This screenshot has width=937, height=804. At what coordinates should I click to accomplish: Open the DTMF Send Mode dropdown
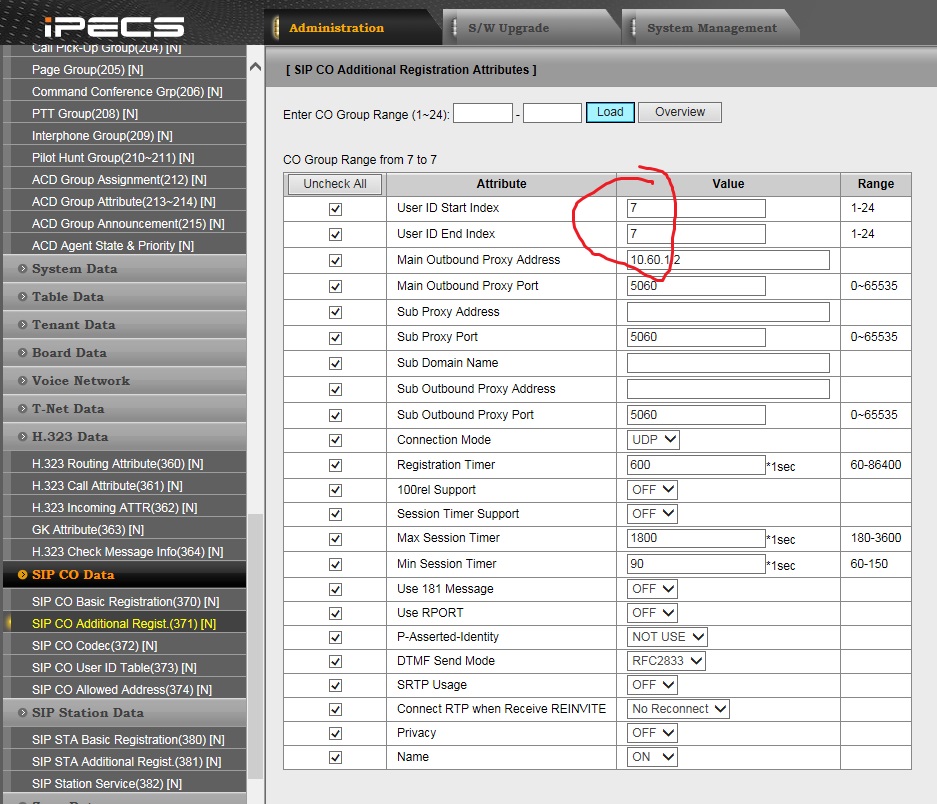(667, 661)
